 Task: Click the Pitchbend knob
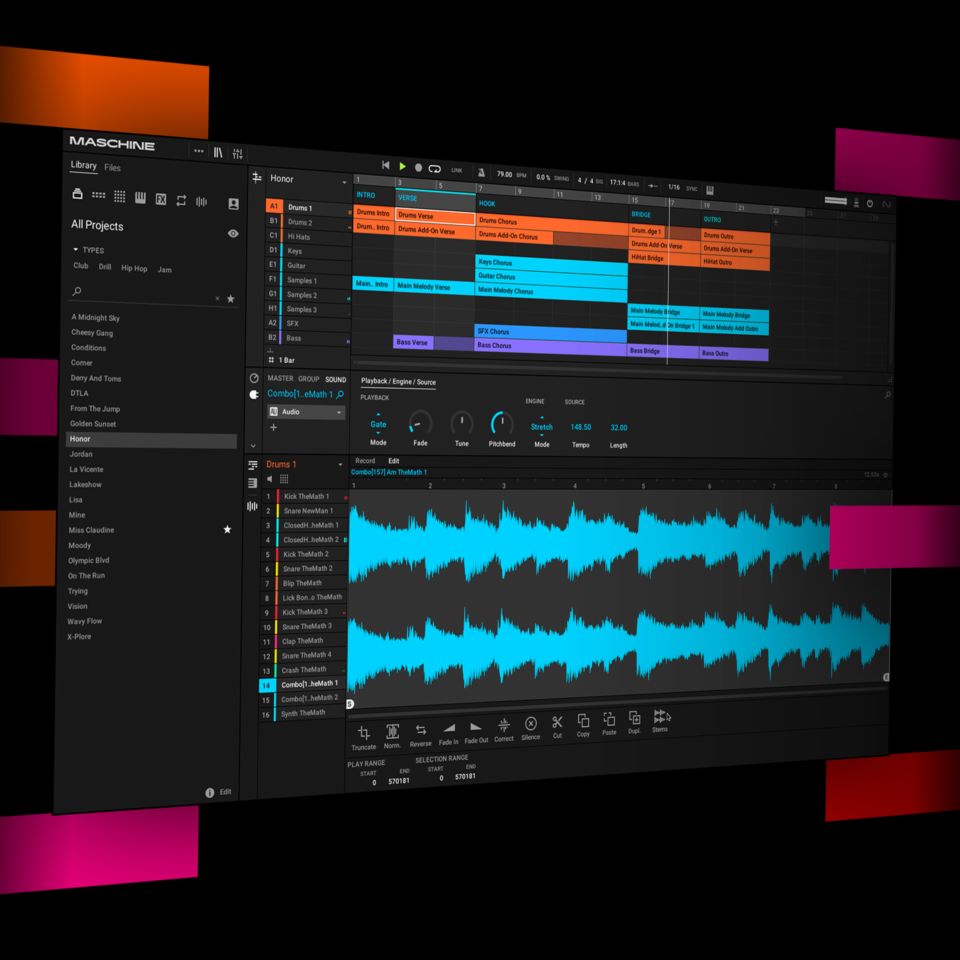[x=502, y=424]
